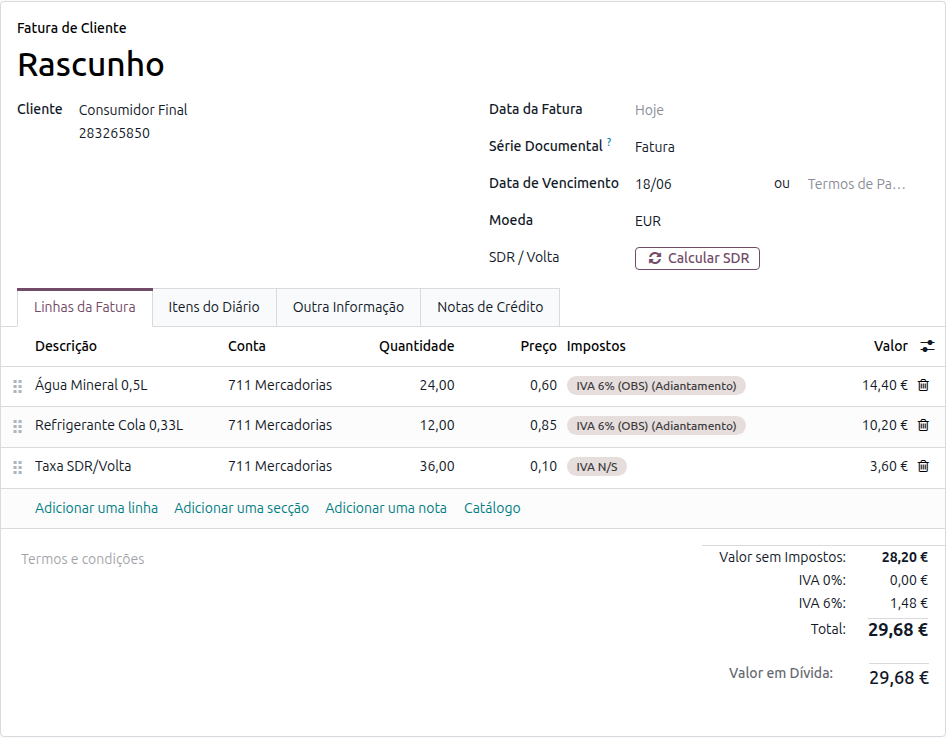Open column settings adjust icon
946x738 pixels.
click(x=927, y=346)
